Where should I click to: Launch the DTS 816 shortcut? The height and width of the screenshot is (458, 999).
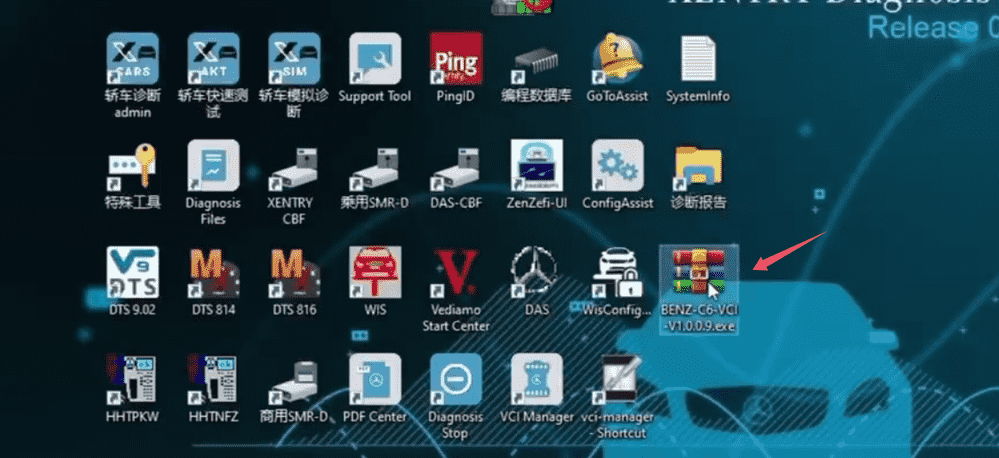point(294,272)
